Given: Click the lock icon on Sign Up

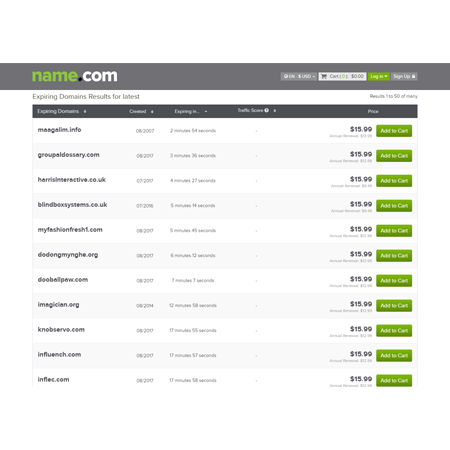Looking at the screenshot, I should pyautogui.click(x=413, y=76).
